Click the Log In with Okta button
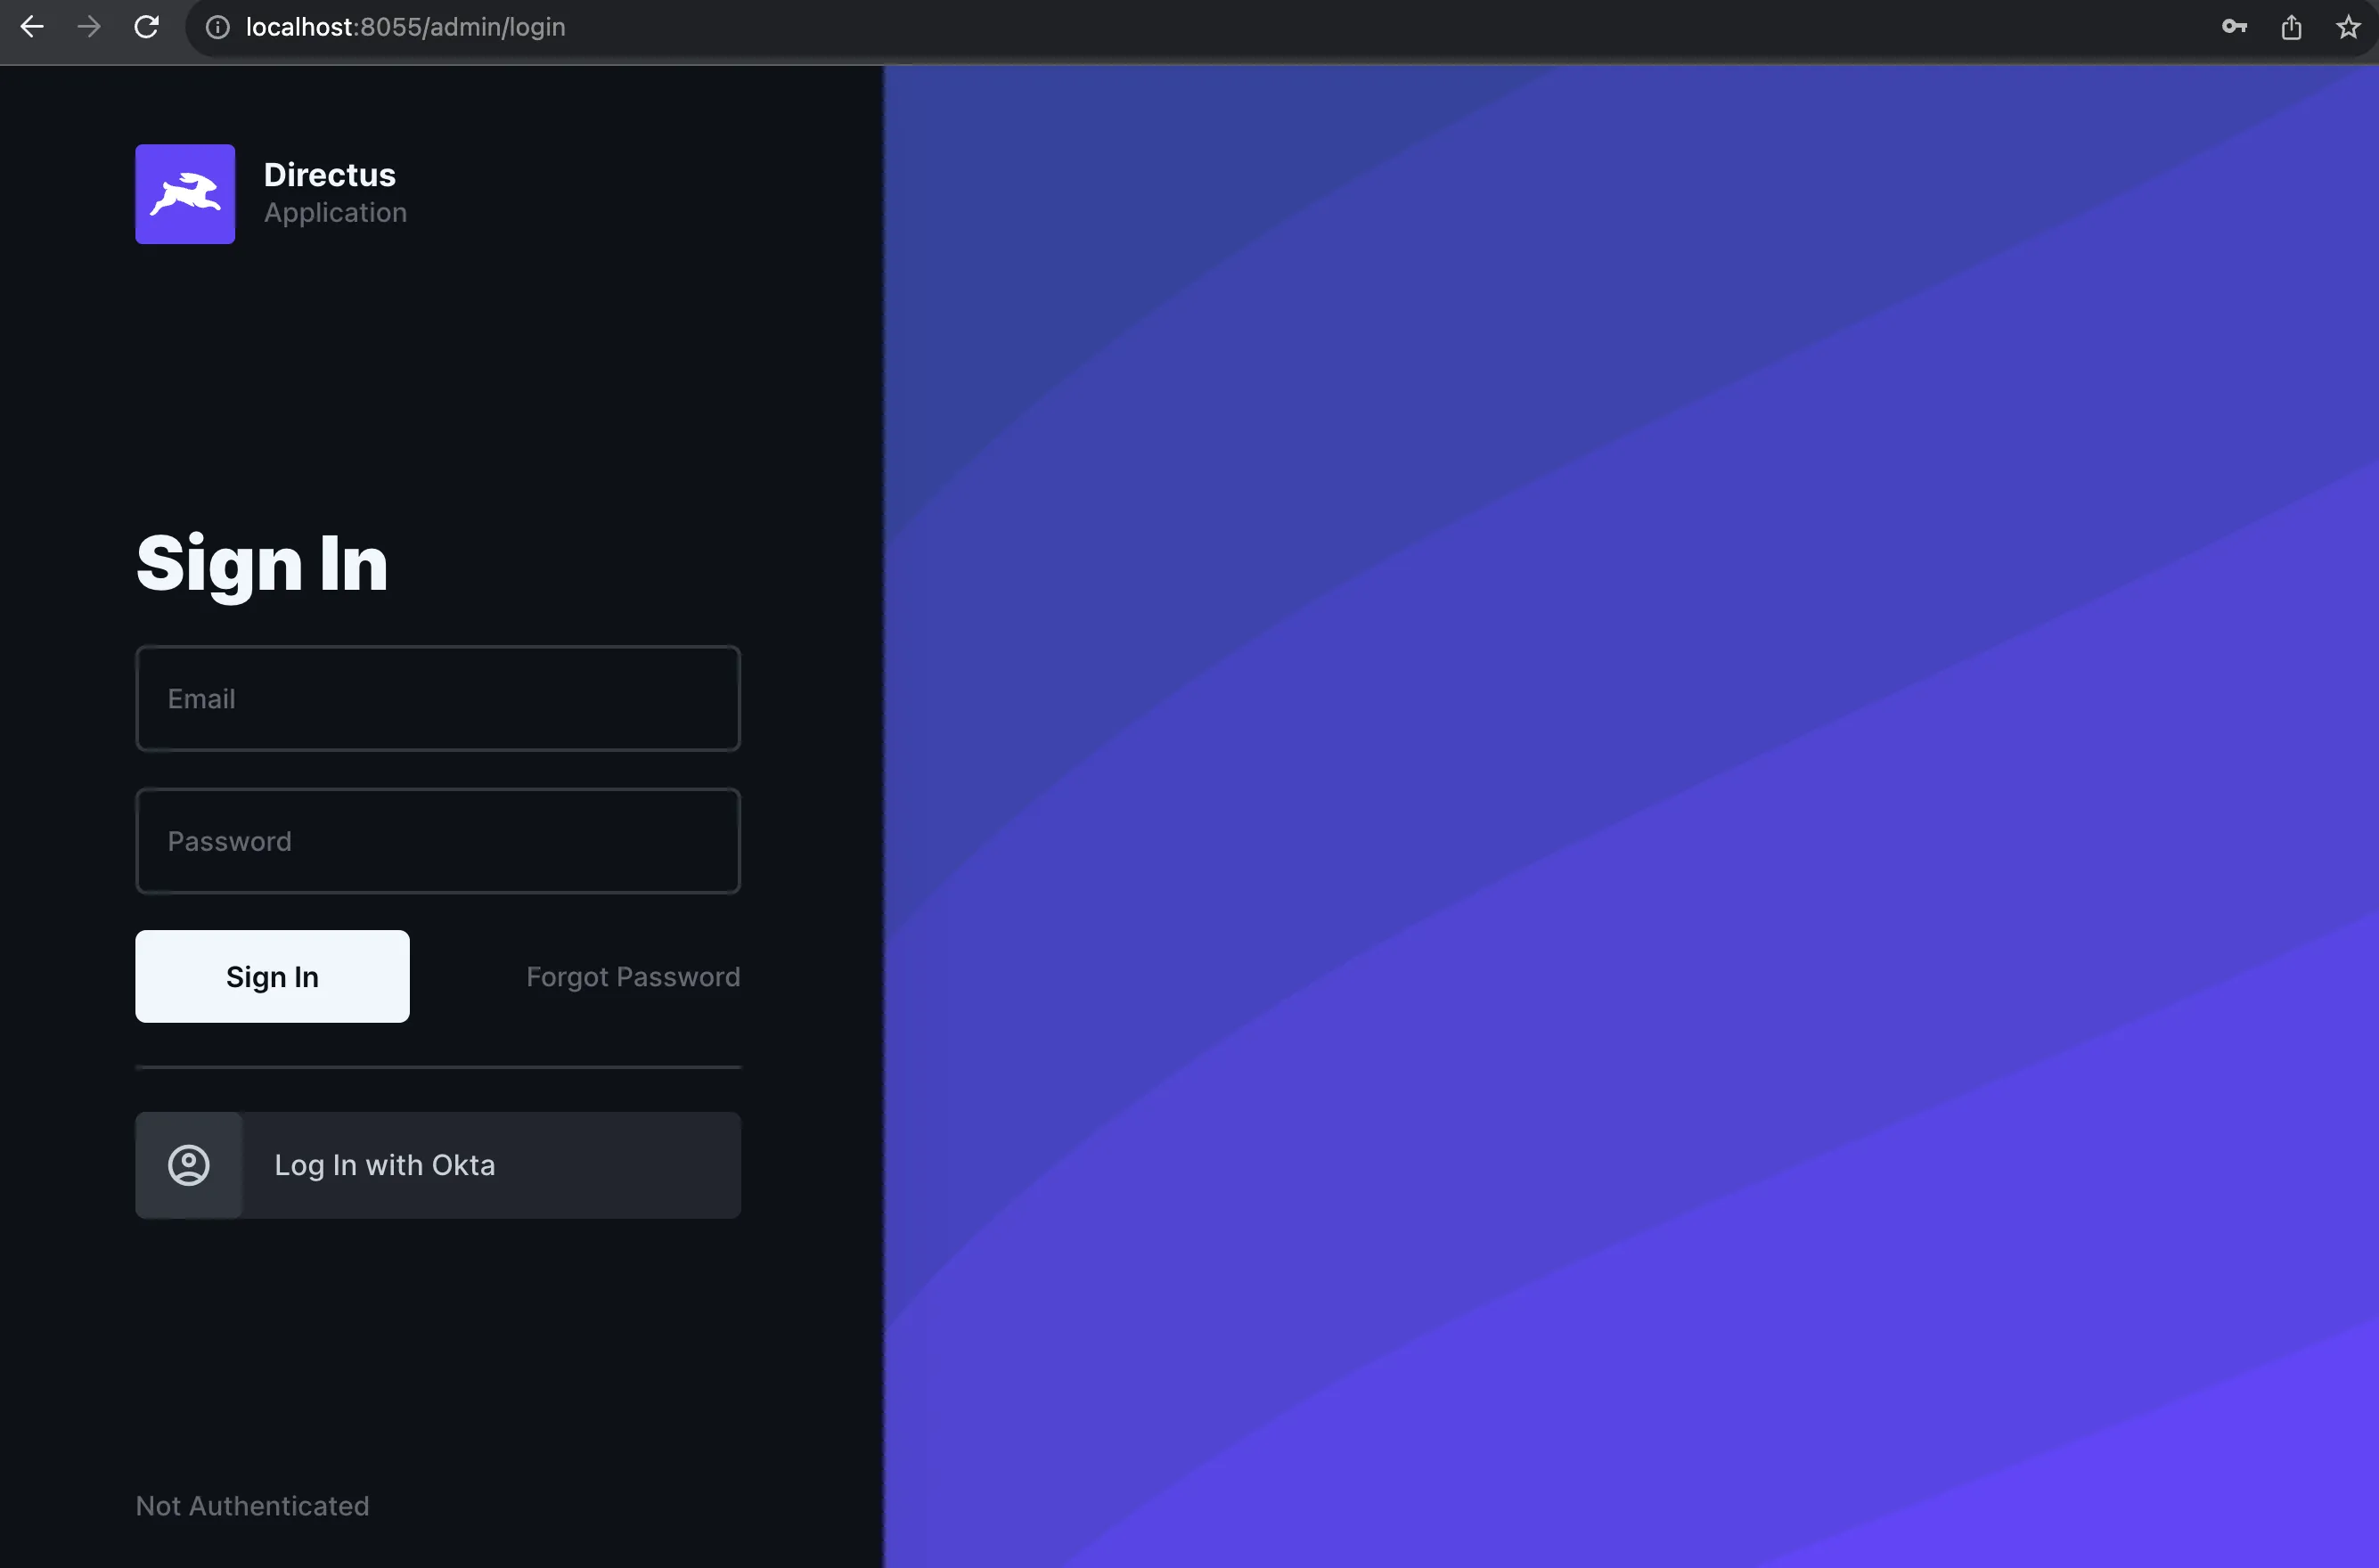 coord(438,1164)
